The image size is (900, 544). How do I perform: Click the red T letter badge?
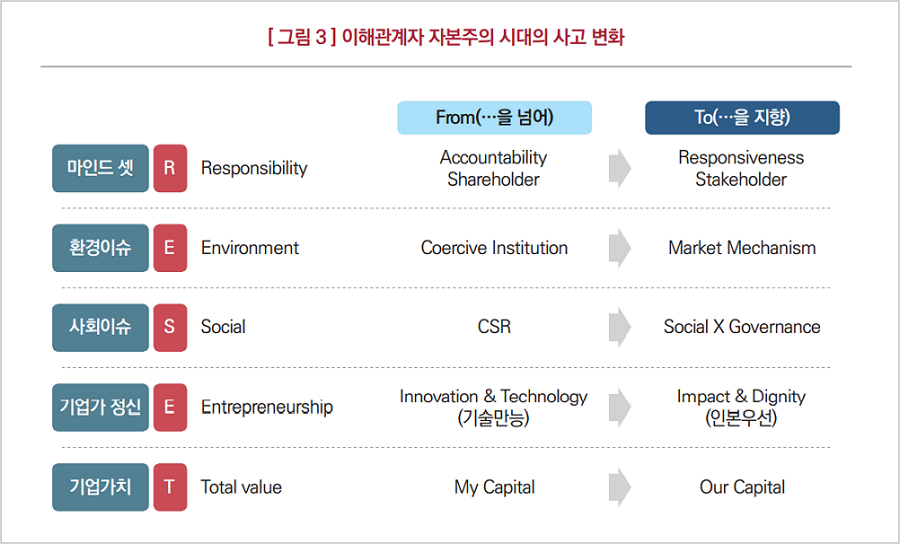[x=170, y=487]
